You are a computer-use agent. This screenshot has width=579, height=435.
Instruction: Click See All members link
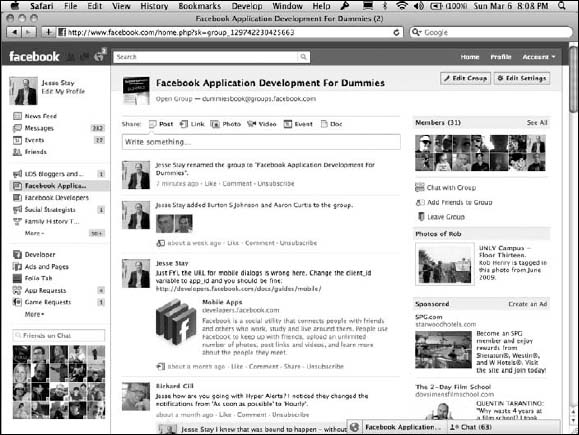click(x=537, y=123)
